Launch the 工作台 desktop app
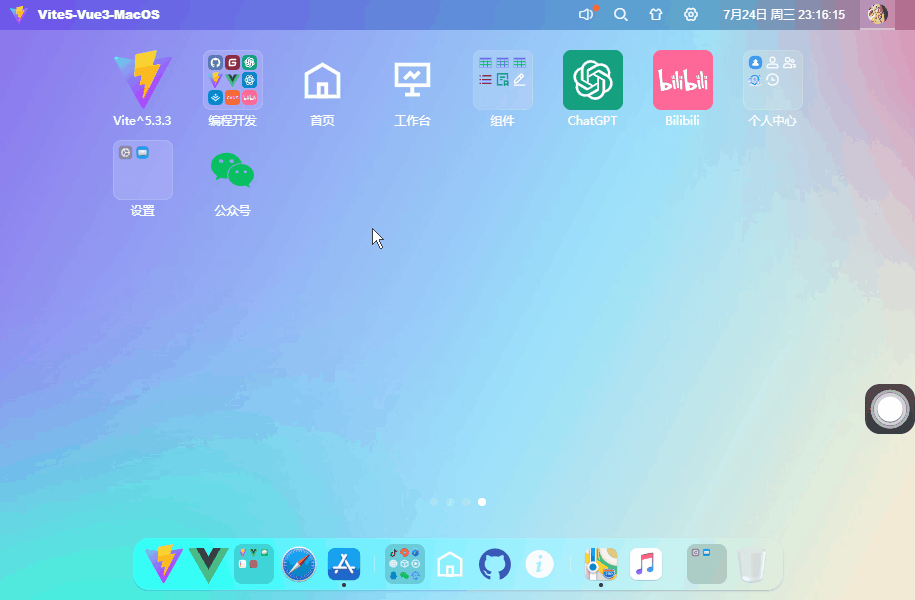The width and height of the screenshot is (915, 600). 412,80
